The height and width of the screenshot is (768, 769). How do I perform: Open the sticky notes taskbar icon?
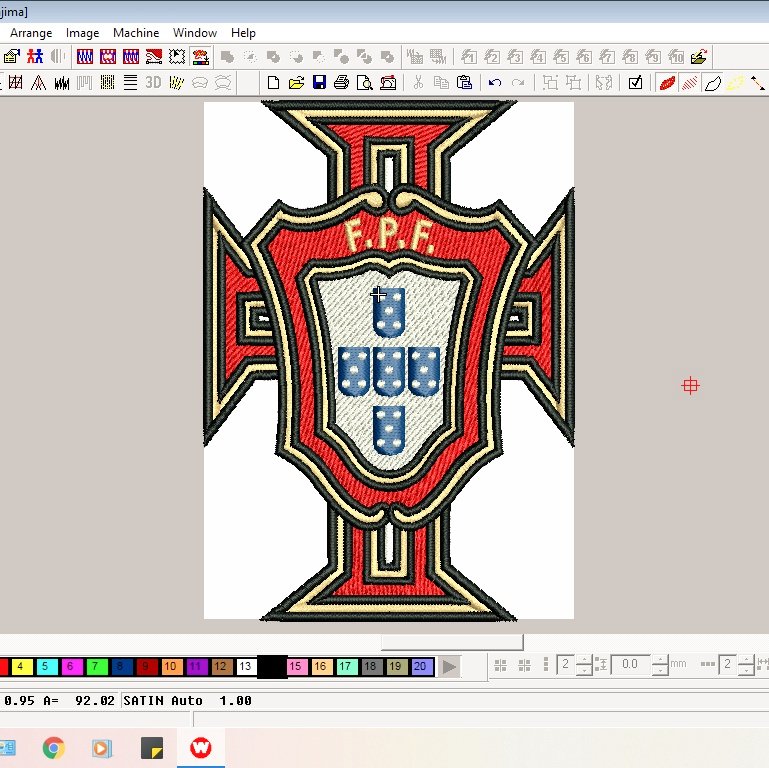click(152, 748)
